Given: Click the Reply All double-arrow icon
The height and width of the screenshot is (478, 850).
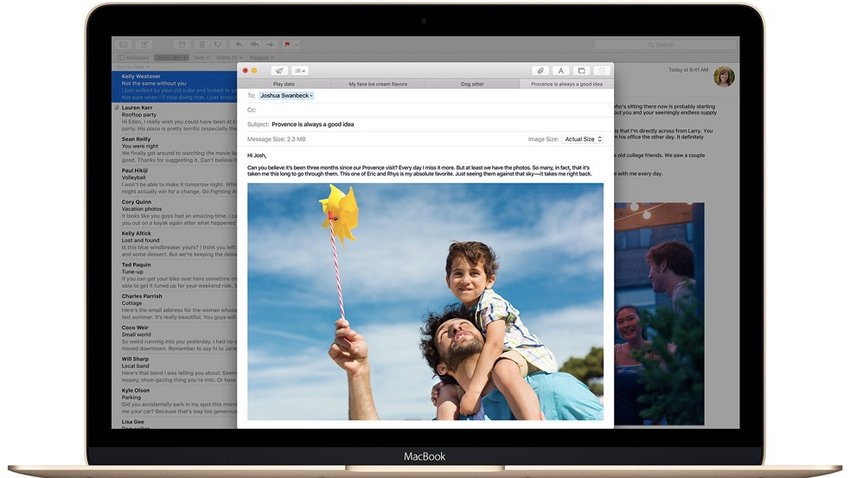Looking at the screenshot, I should tap(254, 44).
